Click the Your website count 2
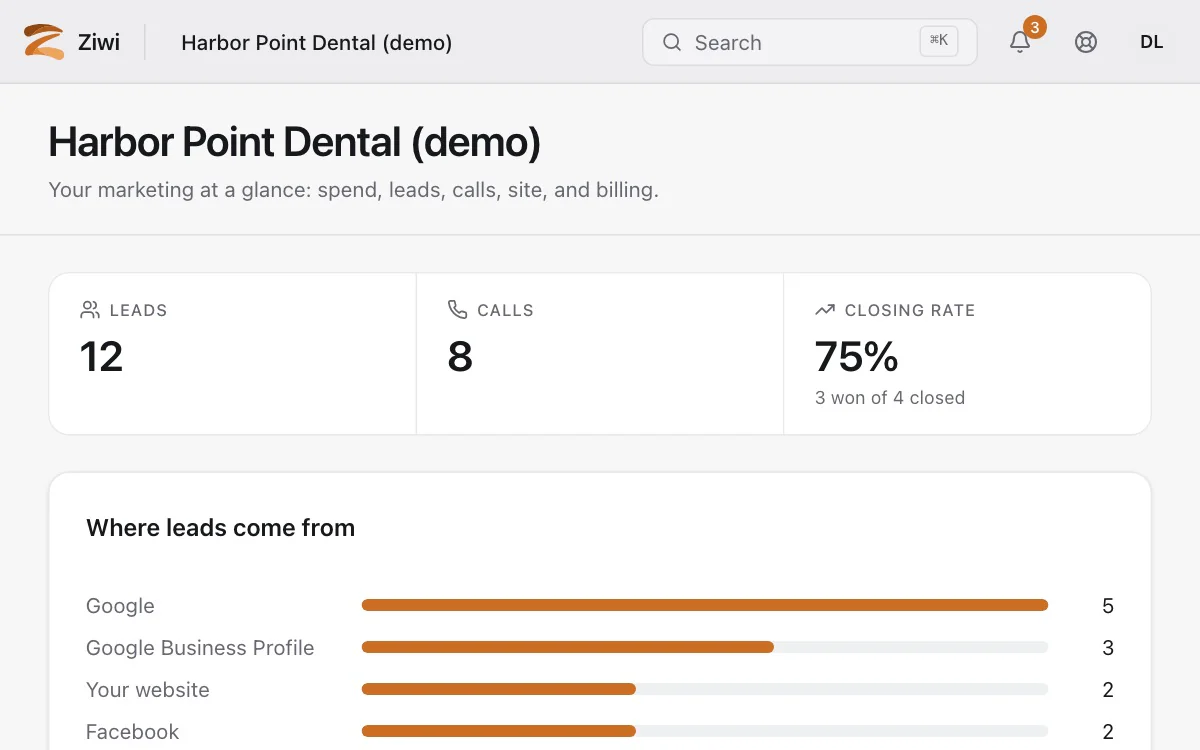This screenshot has width=1200, height=750. click(x=1108, y=690)
